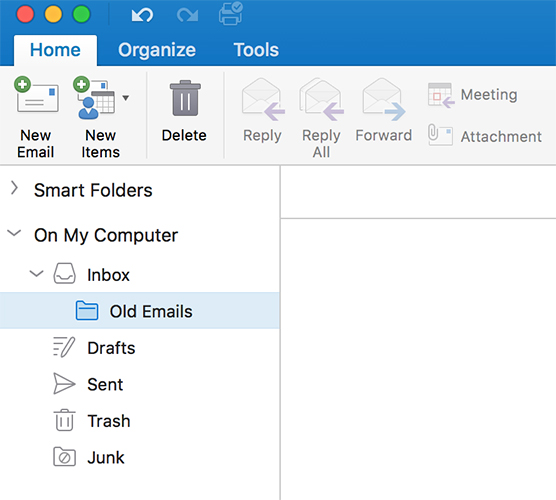Select the Old Emails folder
556x500 pixels.
pyautogui.click(x=140, y=311)
